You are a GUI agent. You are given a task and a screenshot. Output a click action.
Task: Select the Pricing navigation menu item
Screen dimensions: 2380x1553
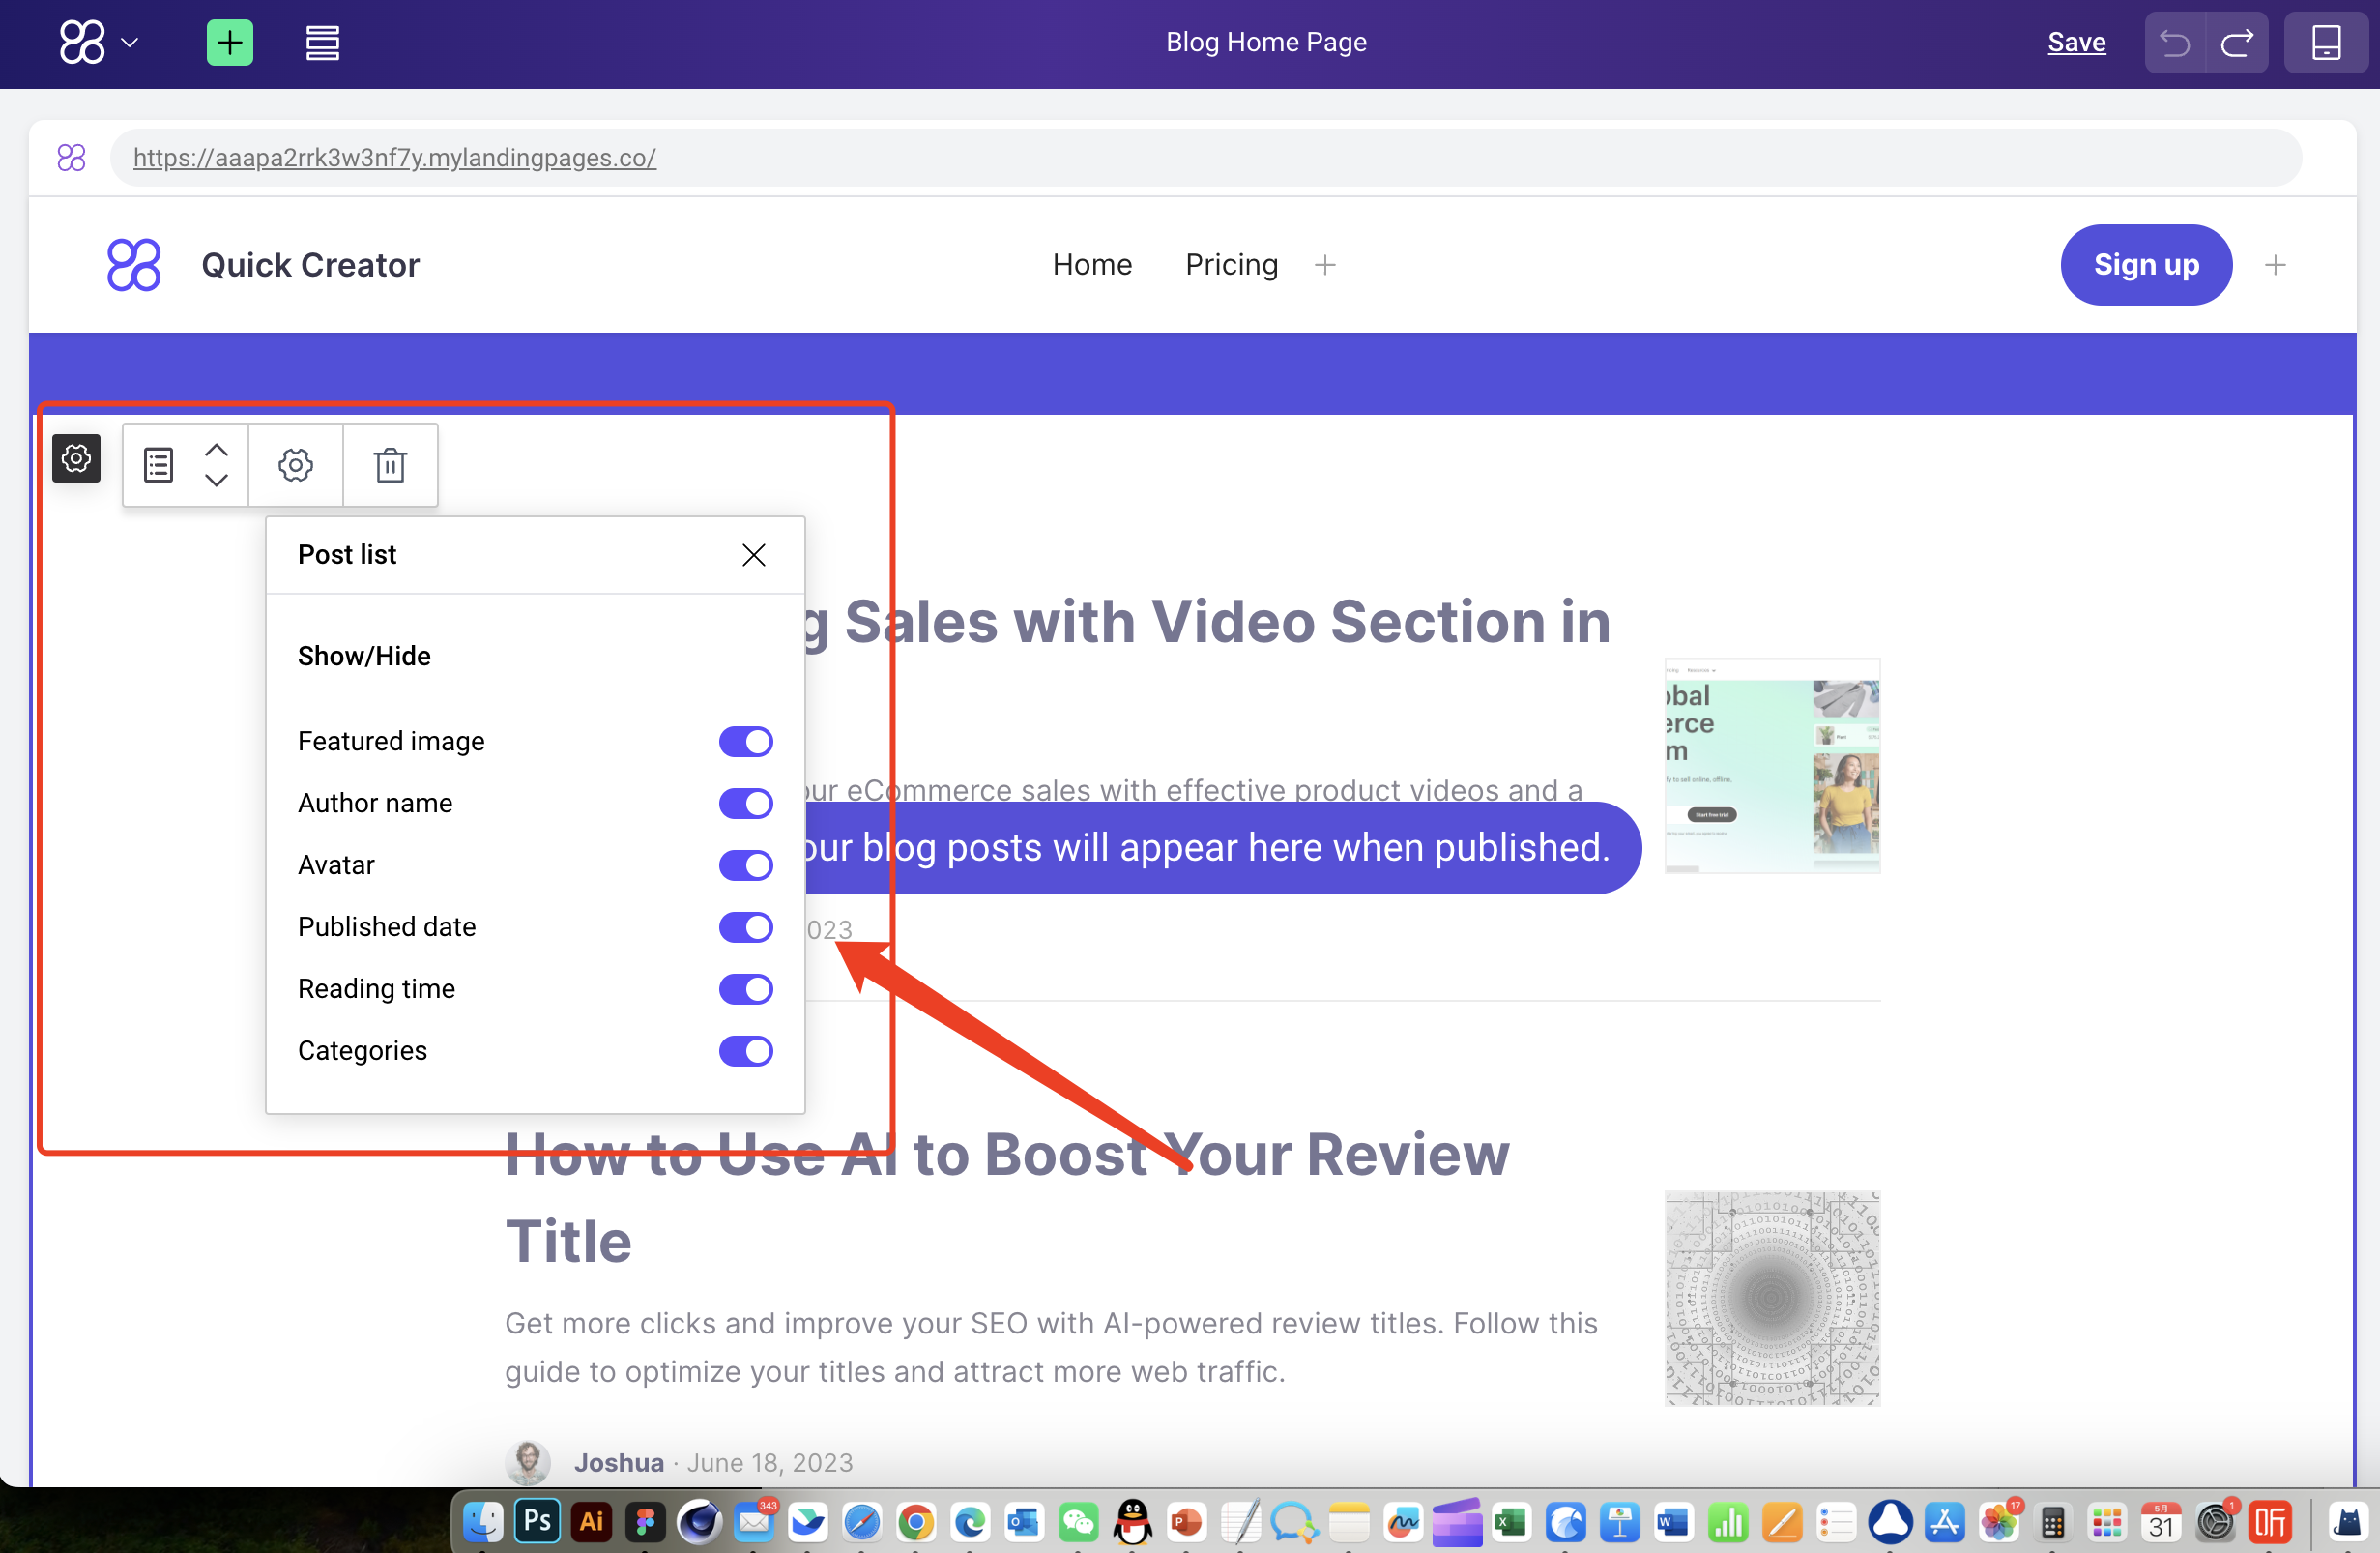pos(1232,266)
